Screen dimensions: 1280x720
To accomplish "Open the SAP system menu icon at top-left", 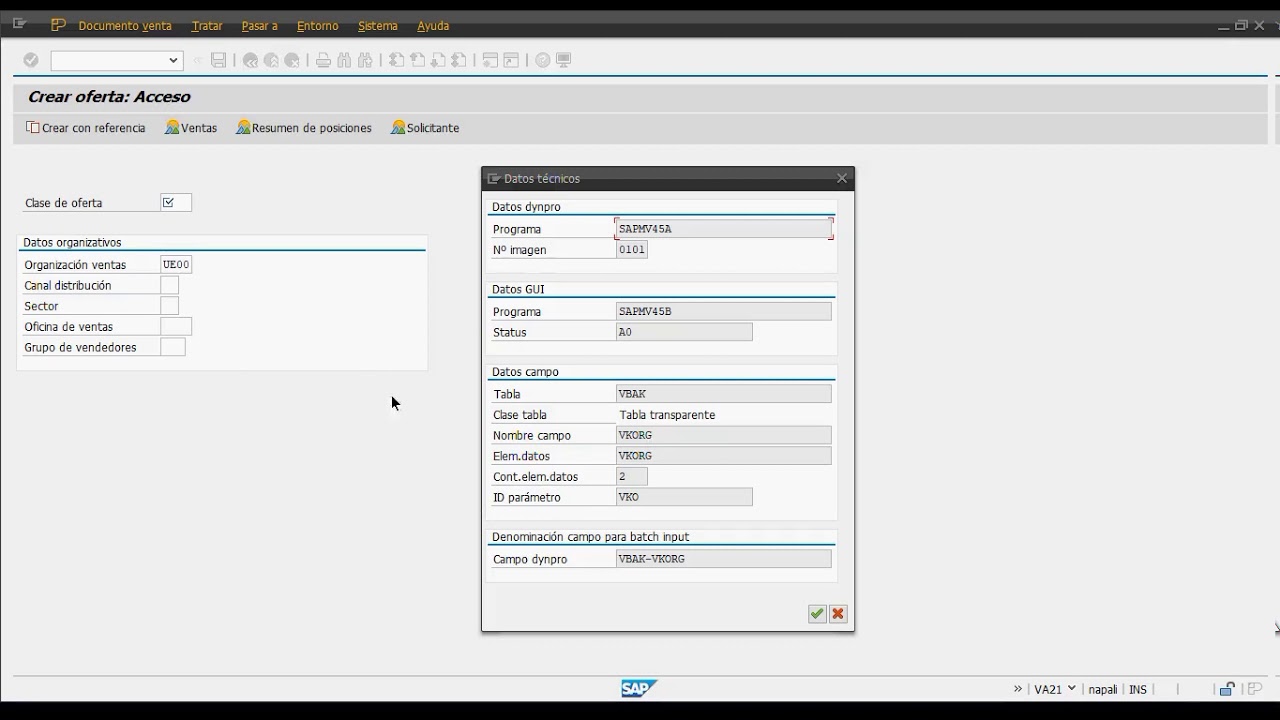I will (x=19, y=24).
